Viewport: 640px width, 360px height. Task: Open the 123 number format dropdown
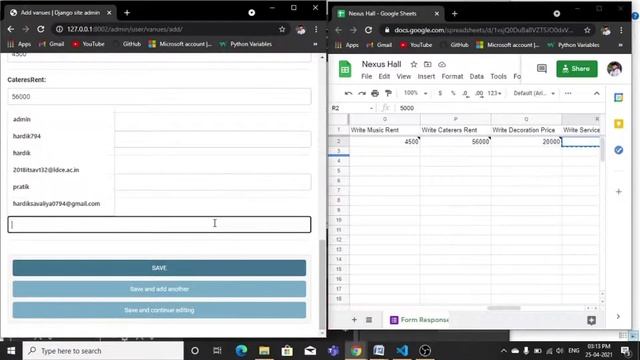pos(494,93)
